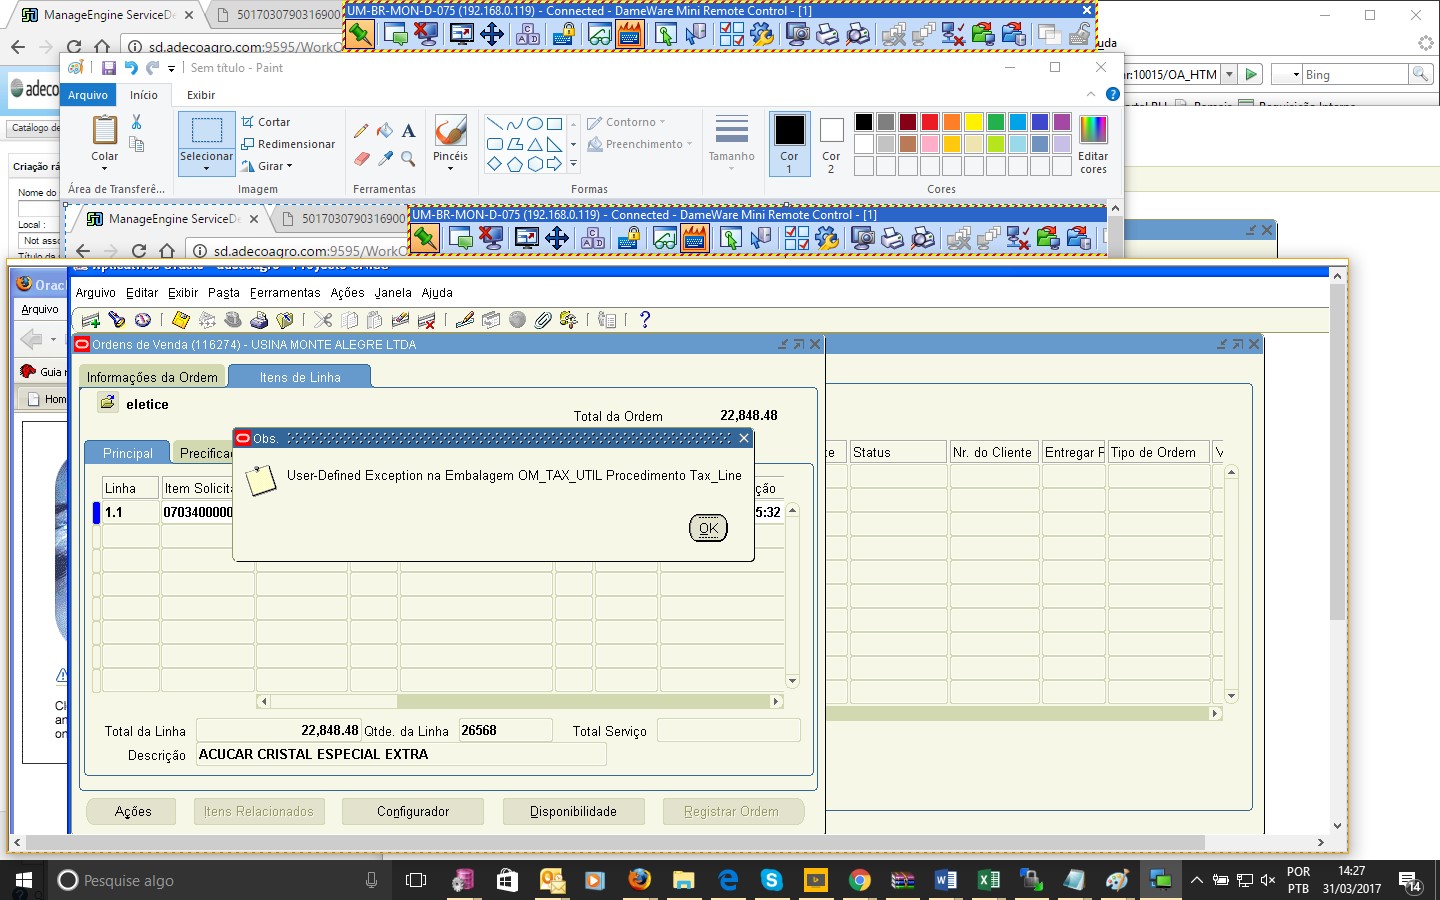Screen dimensions: 1440x900
Task: Select Cor 1 black color box
Action: (789, 144)
